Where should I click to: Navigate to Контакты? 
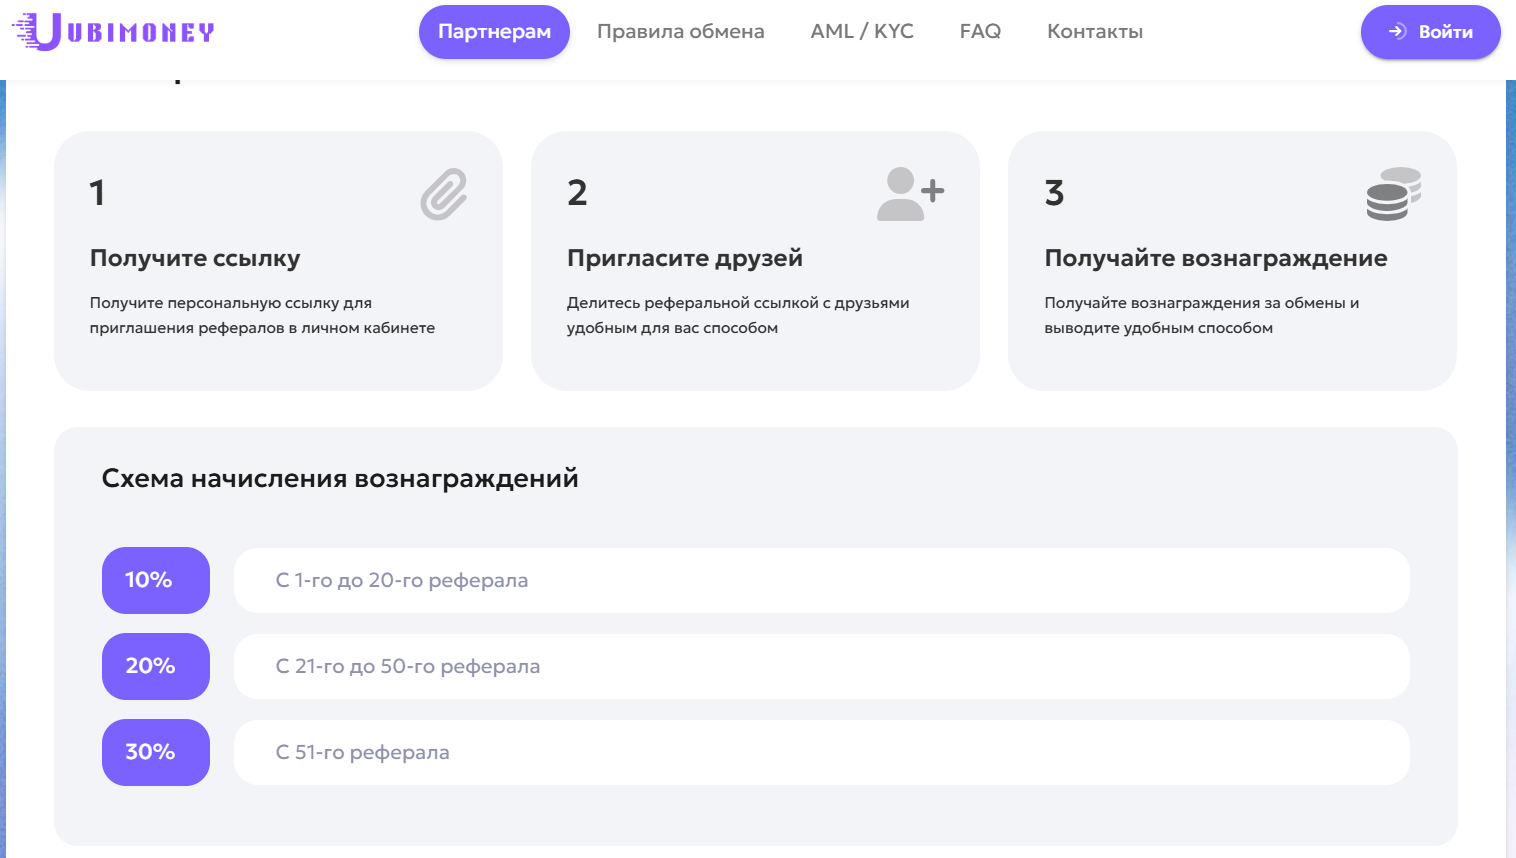1095,32
